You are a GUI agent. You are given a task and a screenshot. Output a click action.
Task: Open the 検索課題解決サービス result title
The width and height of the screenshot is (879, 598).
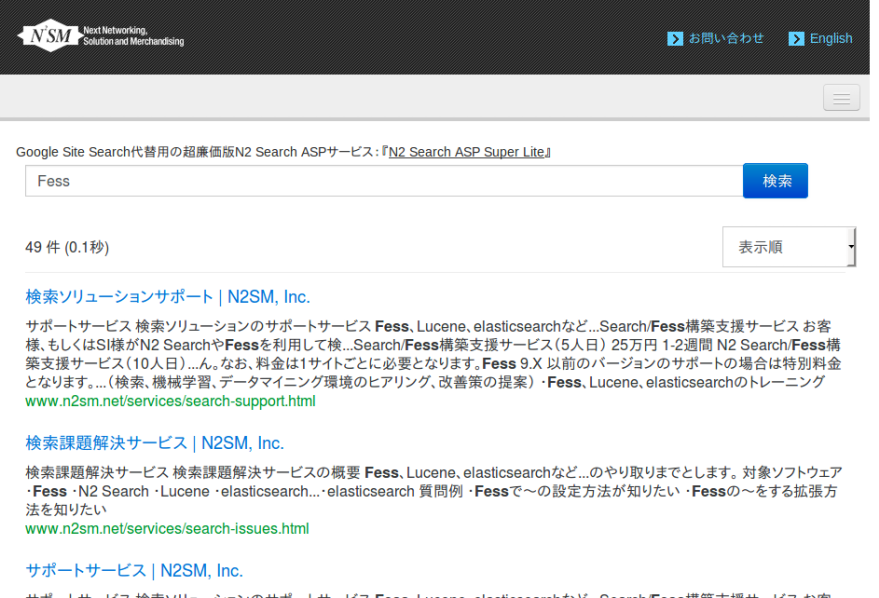pos(155,443)
